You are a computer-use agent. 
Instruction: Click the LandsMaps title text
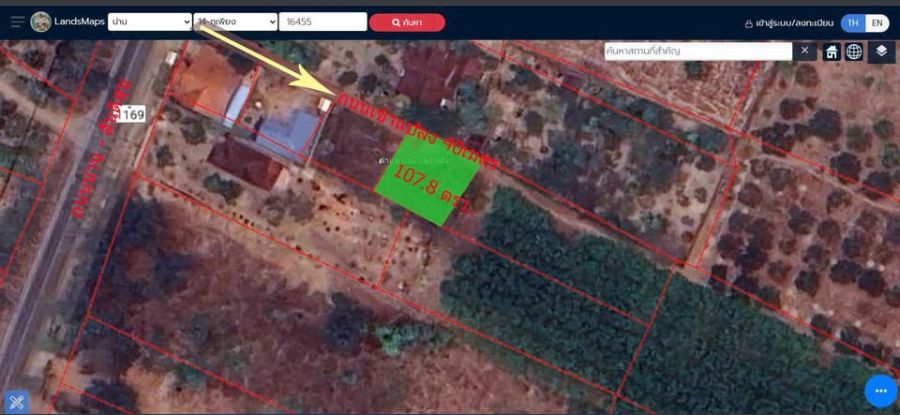(x=79, y=22)
